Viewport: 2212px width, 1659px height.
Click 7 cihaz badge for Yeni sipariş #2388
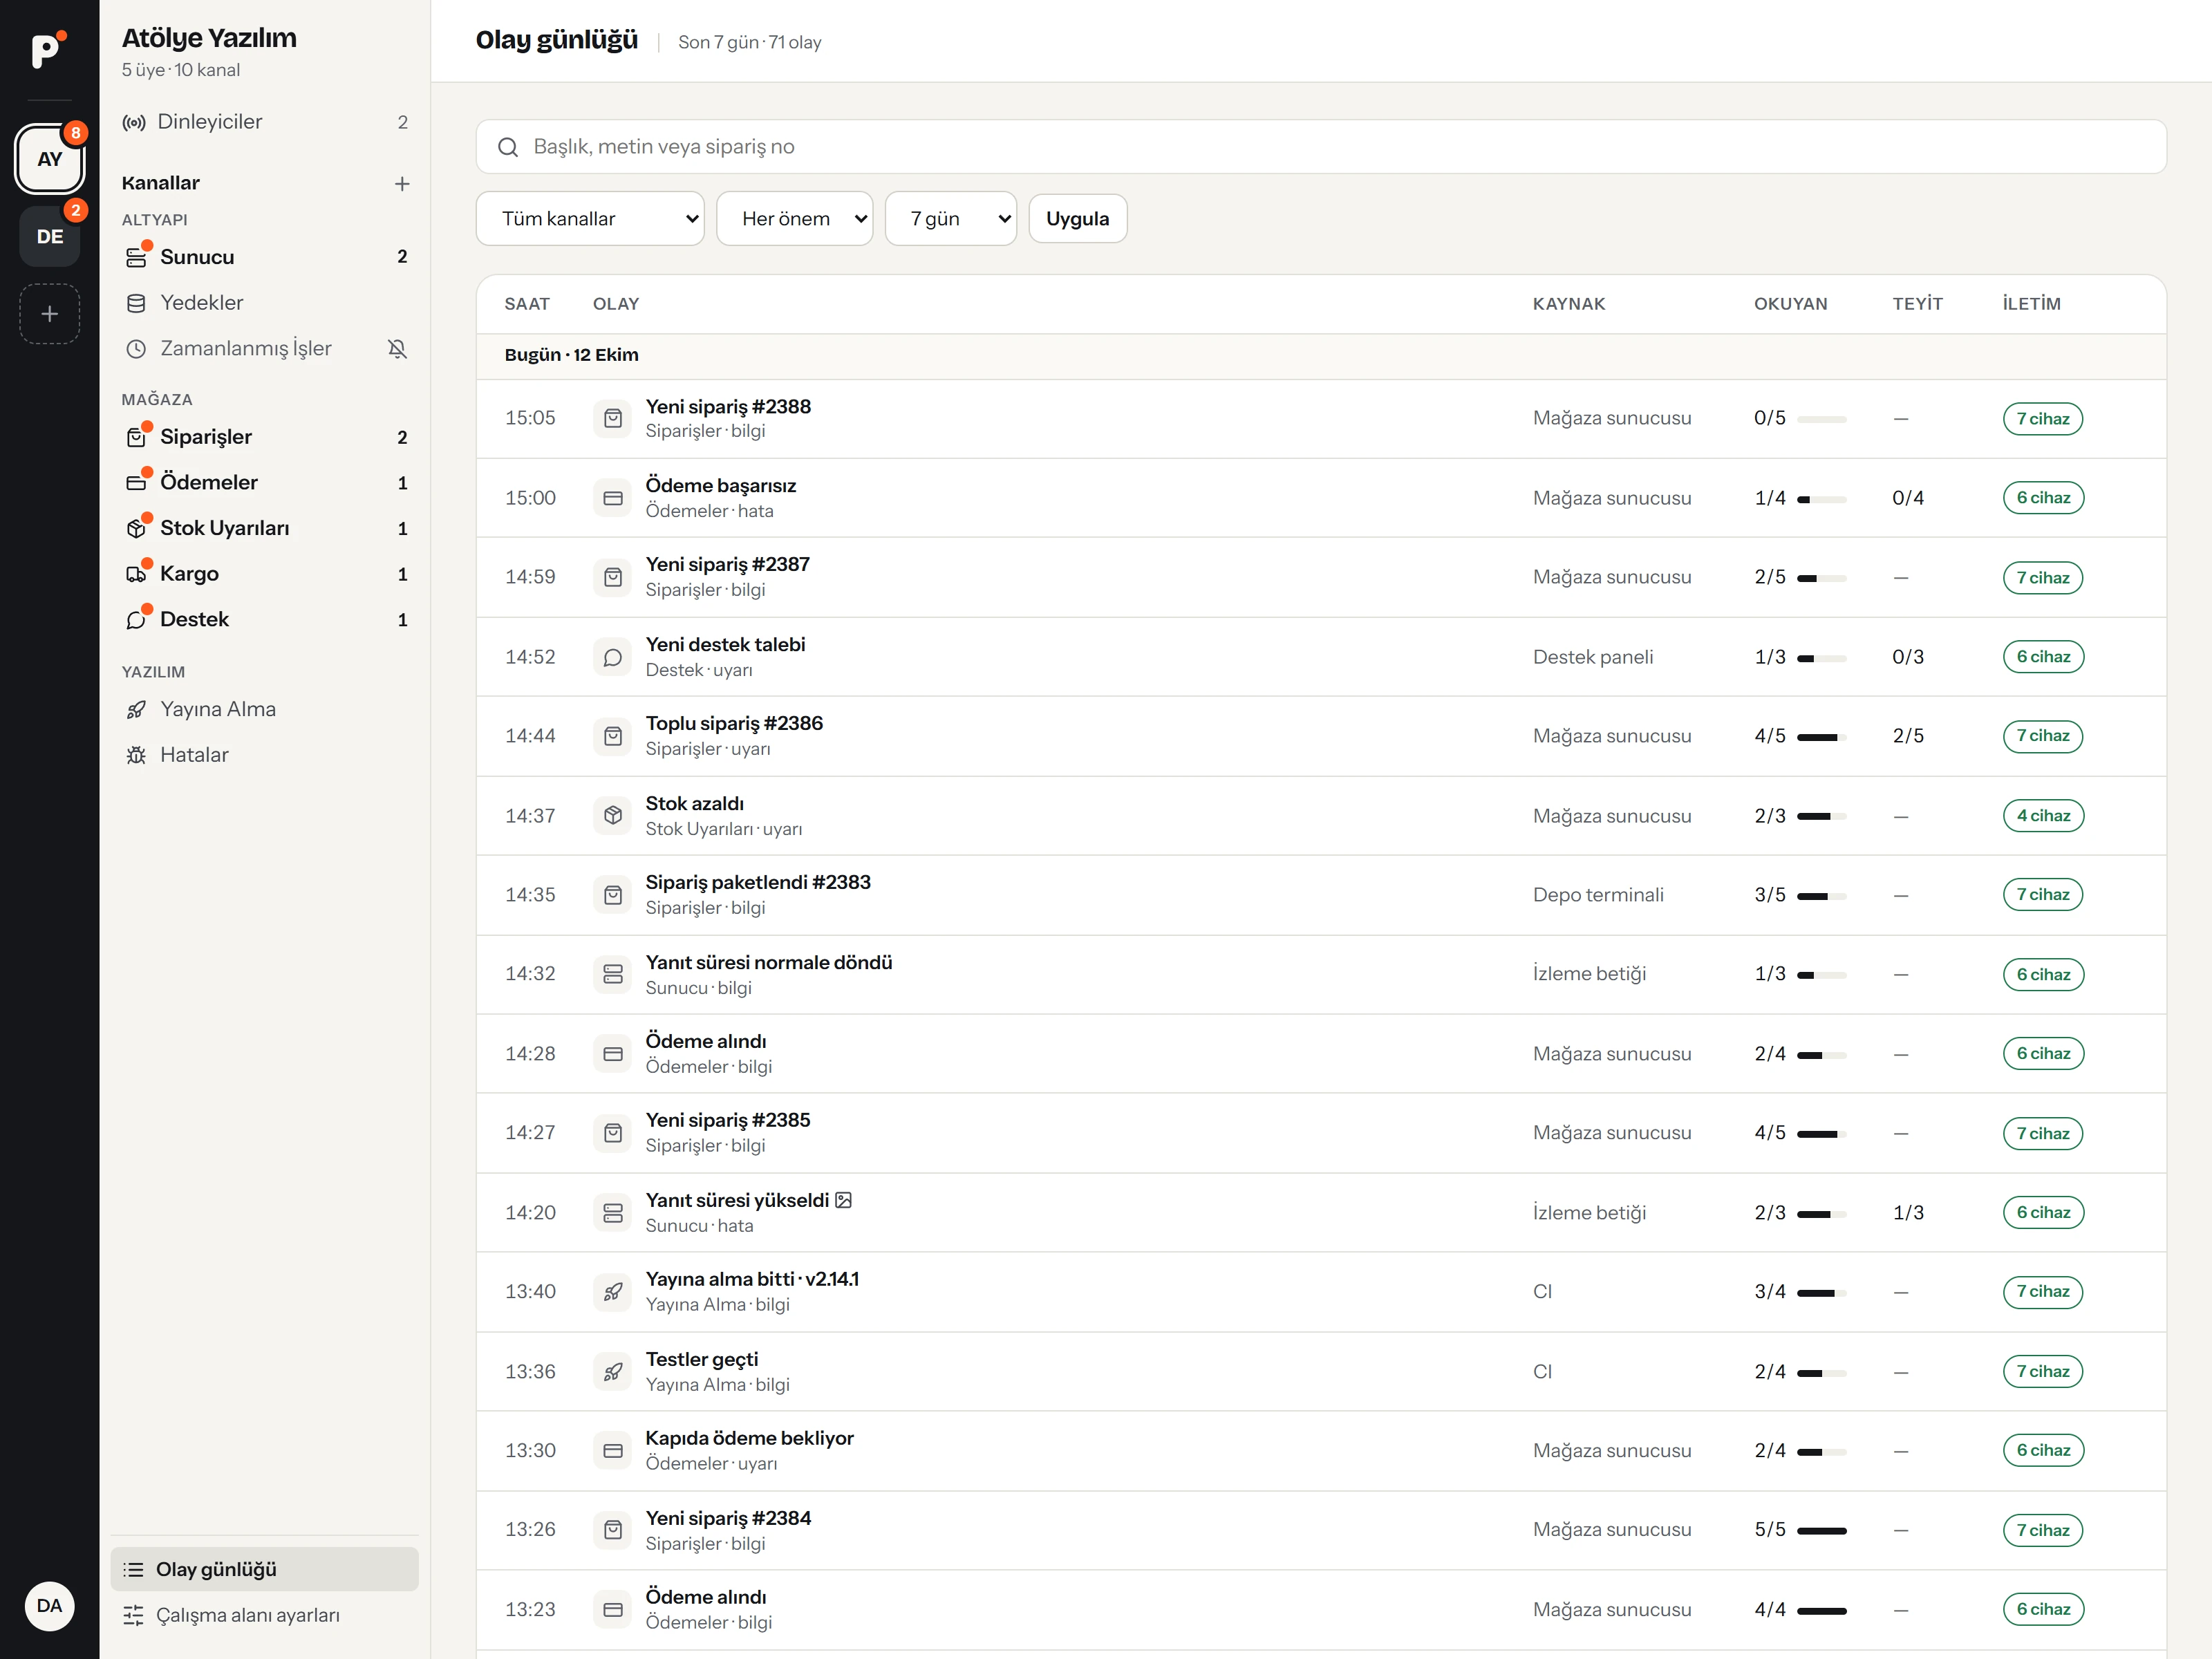[x=2043, y=419]
